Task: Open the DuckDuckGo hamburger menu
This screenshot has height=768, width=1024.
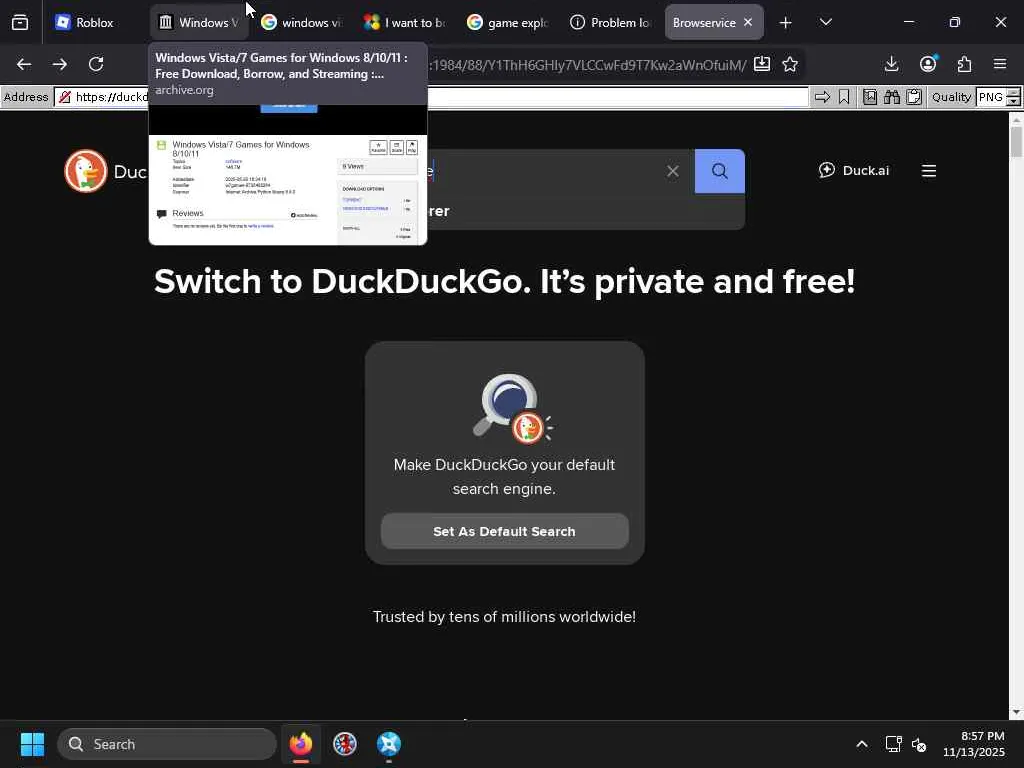Action: pos(929,171)
